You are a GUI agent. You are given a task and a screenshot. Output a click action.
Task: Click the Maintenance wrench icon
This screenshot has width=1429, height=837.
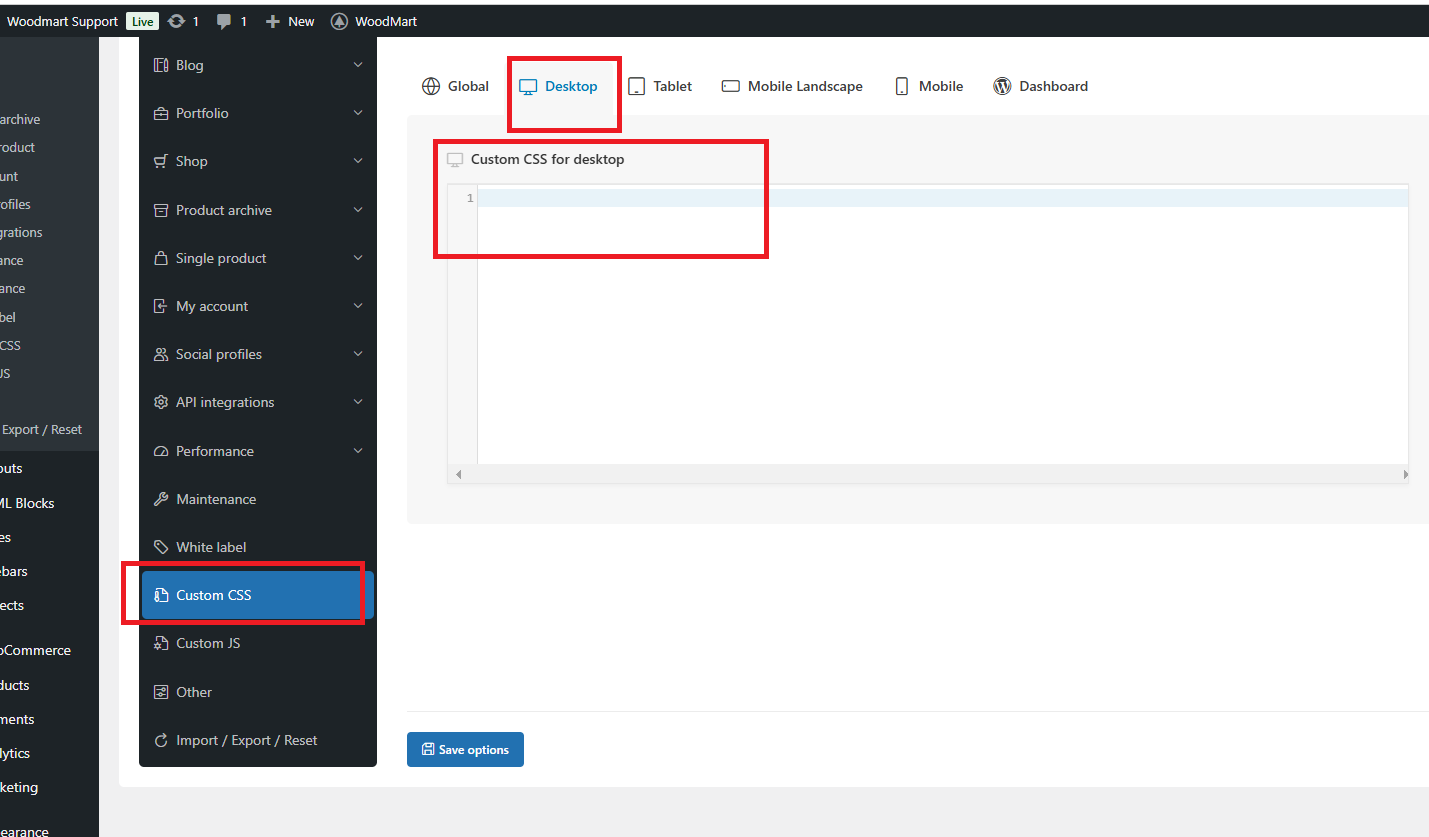pos(160,499)
